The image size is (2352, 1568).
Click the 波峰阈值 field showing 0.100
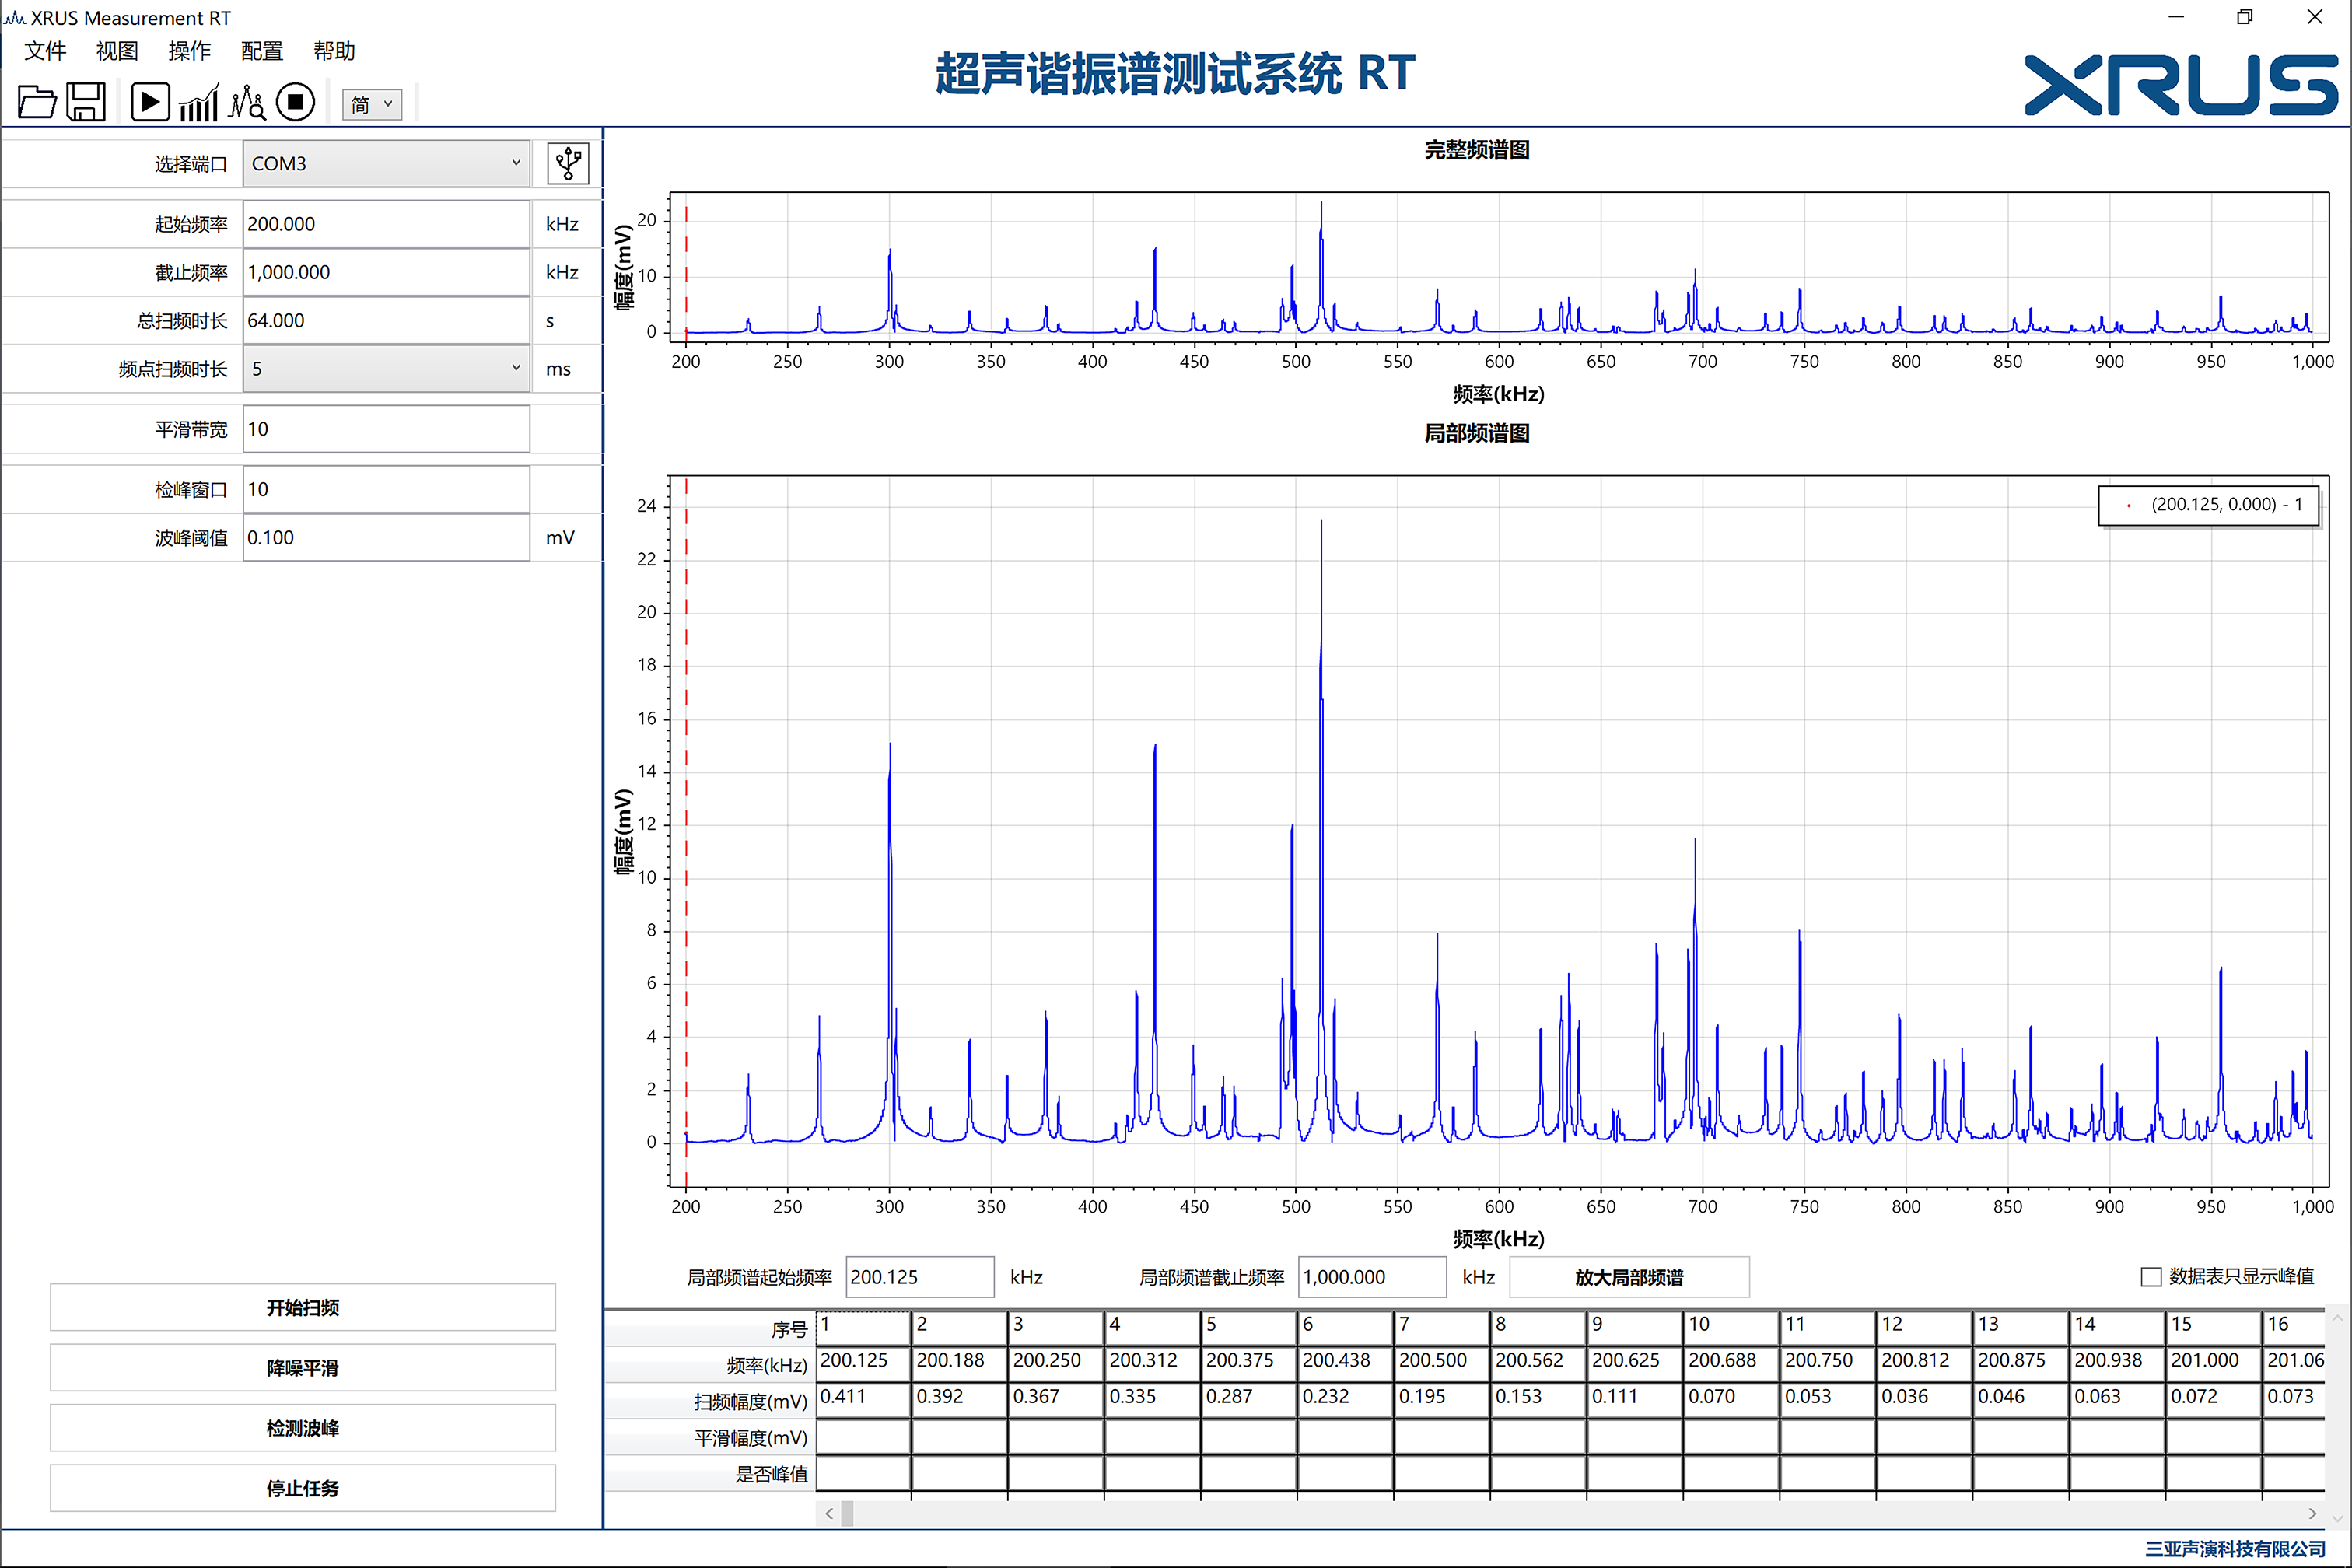coord(386,538)
